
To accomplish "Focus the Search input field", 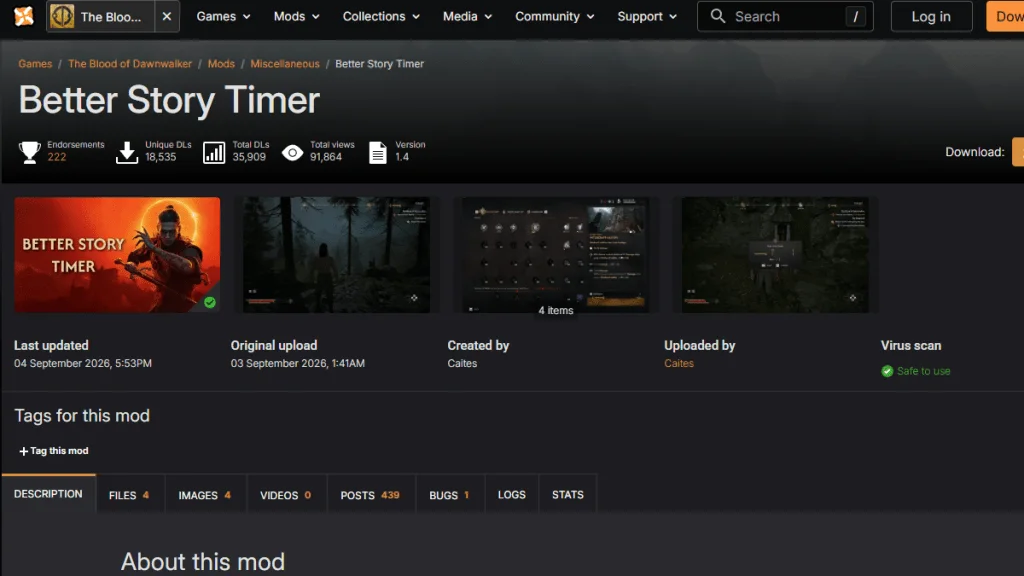I will tap(785, 16).
